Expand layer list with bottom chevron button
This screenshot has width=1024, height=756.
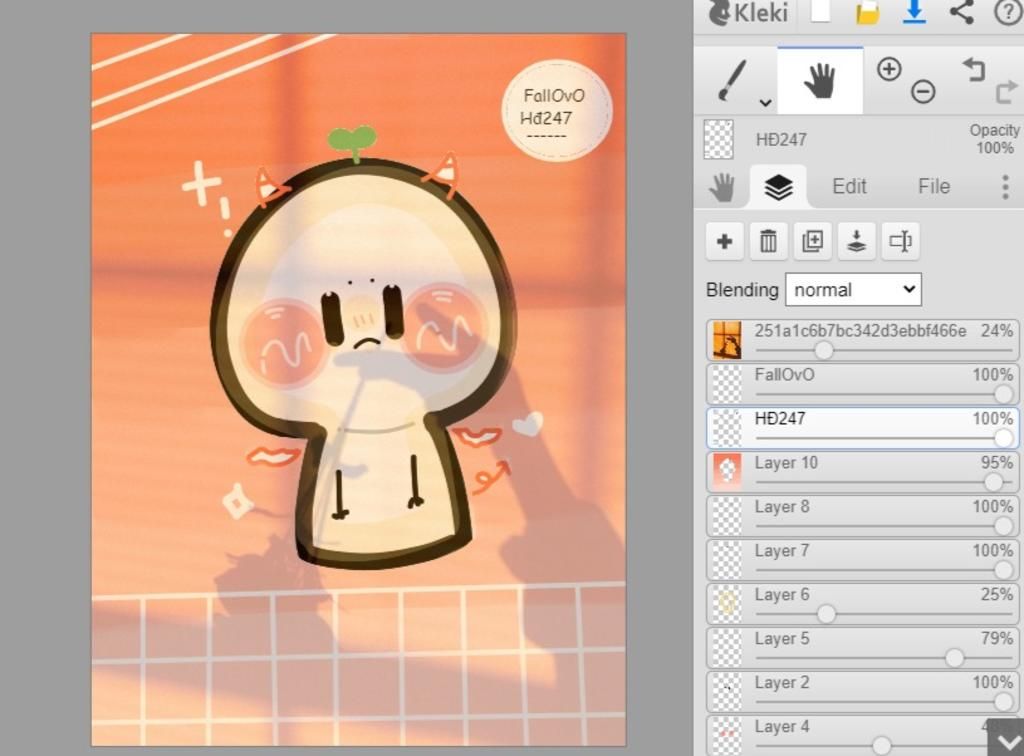(x=1005, y=738)
